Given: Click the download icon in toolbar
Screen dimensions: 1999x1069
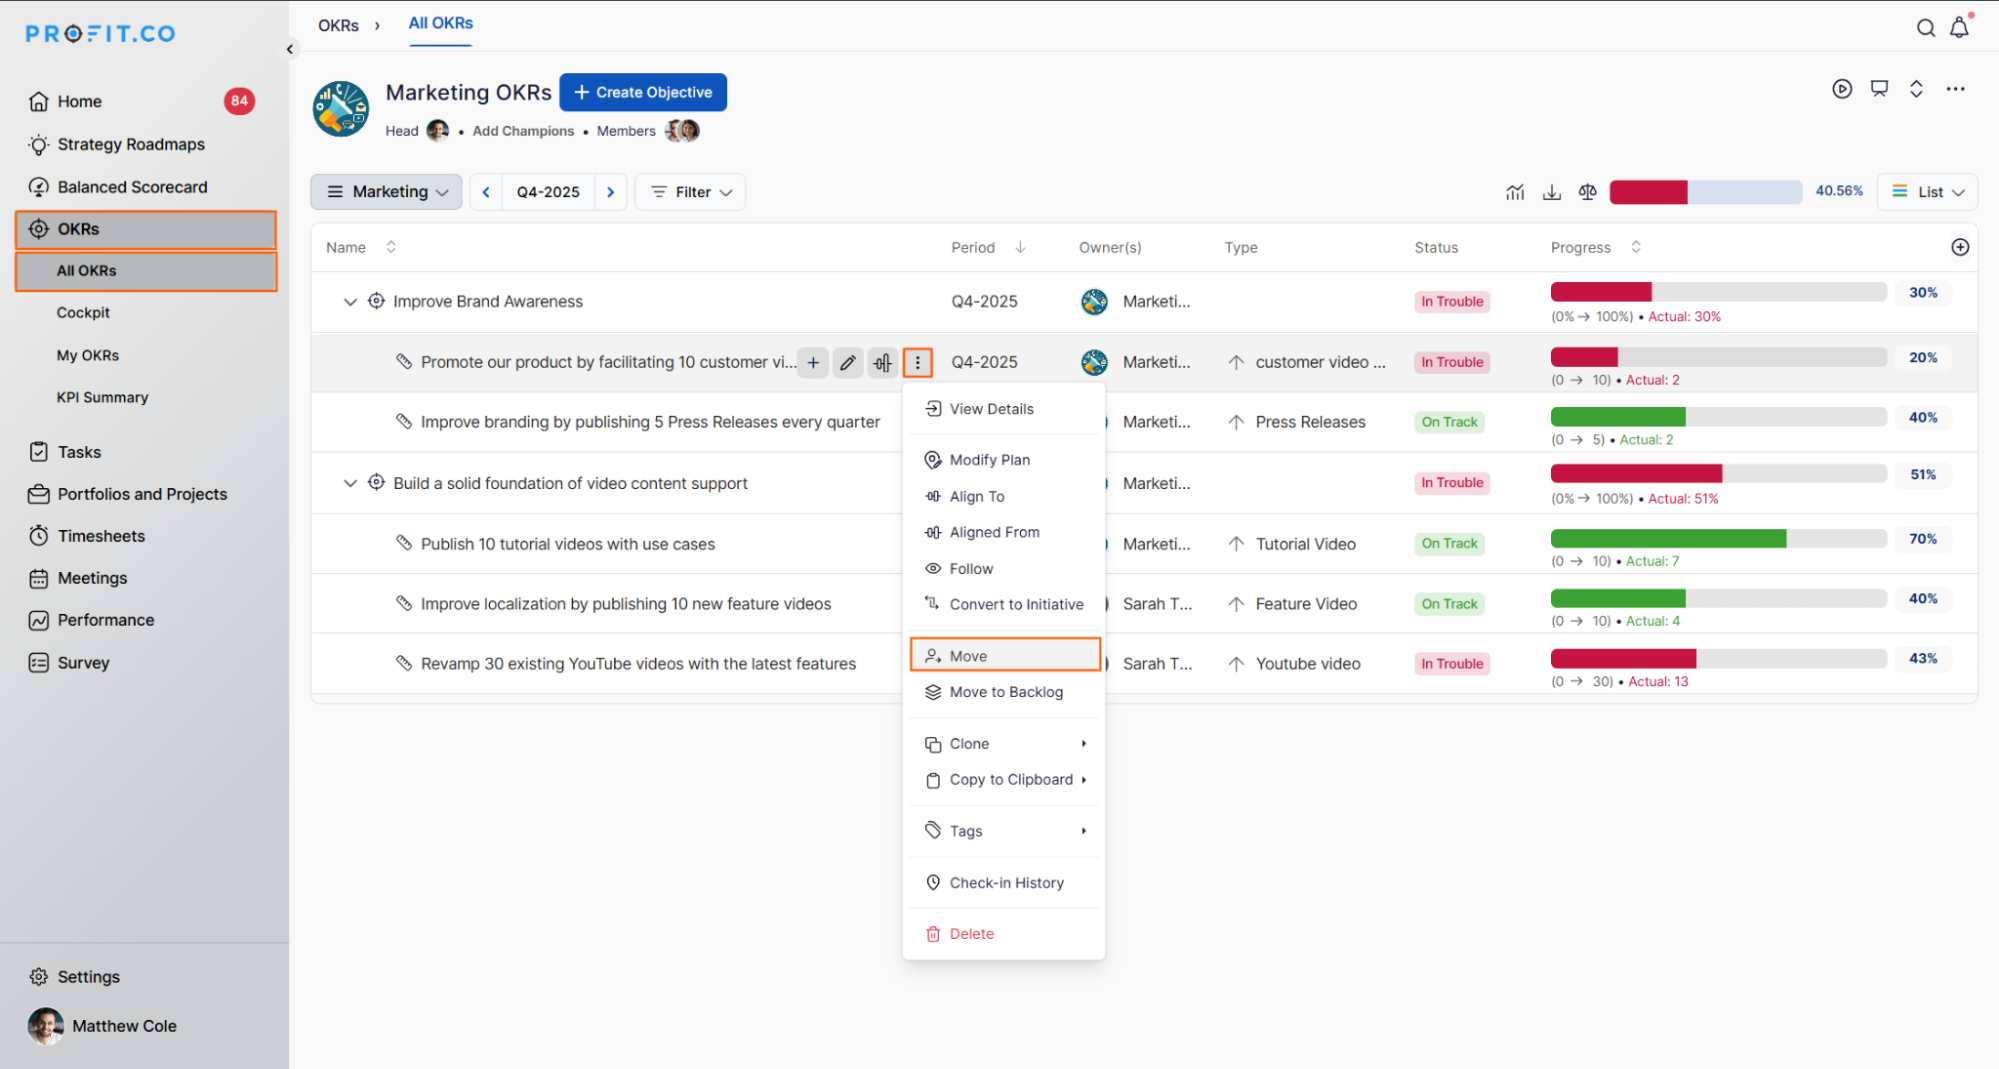Looking at the screenshot, I should (x=1551, y=192).
